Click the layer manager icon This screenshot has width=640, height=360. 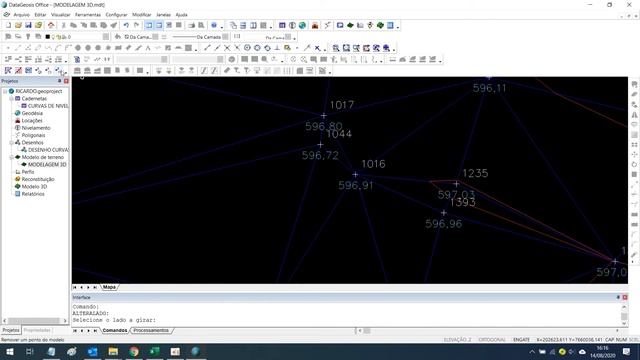pyautogui.click(x=8, y=37)
